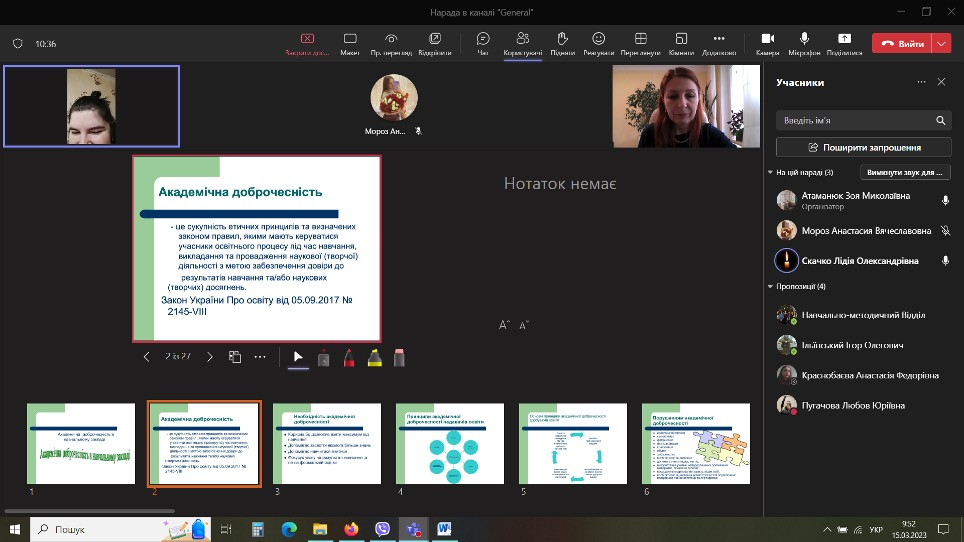Viewport: 964px width, 542px height.
Task: Open dropdown arrow beside Вийти button
Action: click(x=941, y=44)
